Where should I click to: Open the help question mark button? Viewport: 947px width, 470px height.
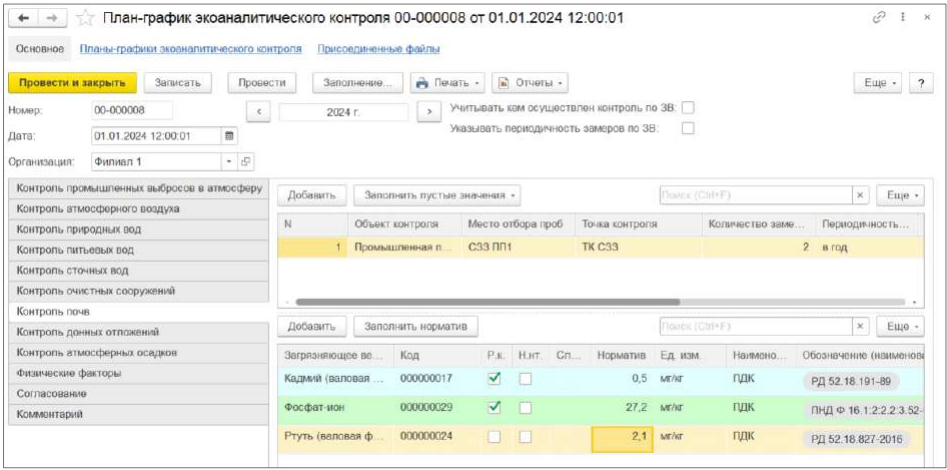click(920, 83)
